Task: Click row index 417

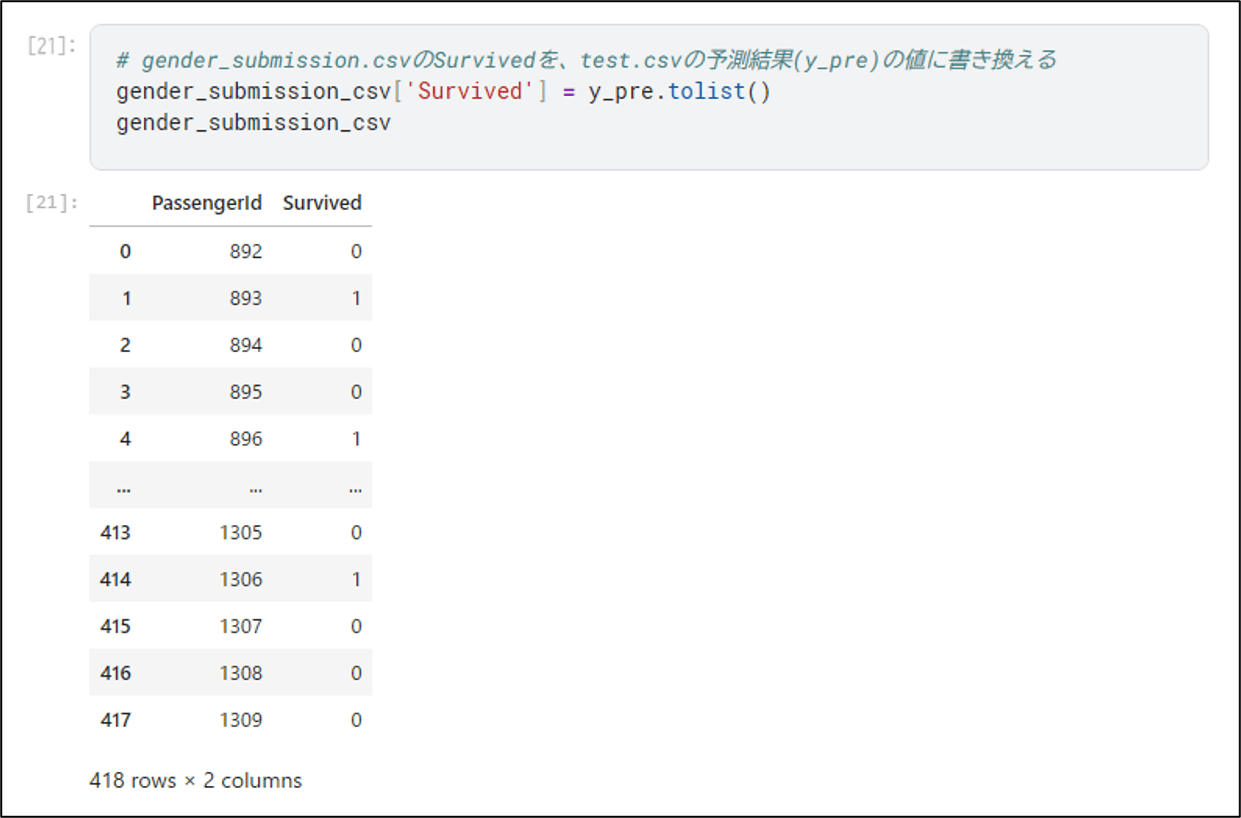Action: point(116,720)
